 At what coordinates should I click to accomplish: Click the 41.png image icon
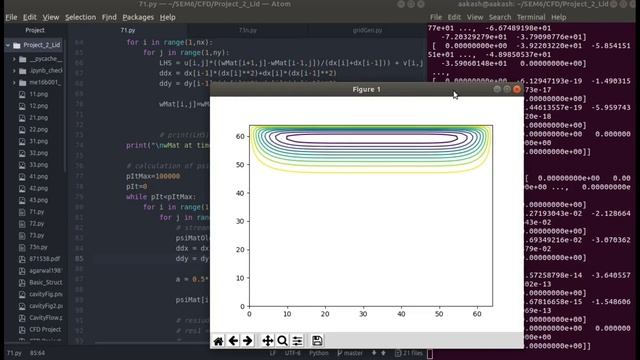point(22,177)
